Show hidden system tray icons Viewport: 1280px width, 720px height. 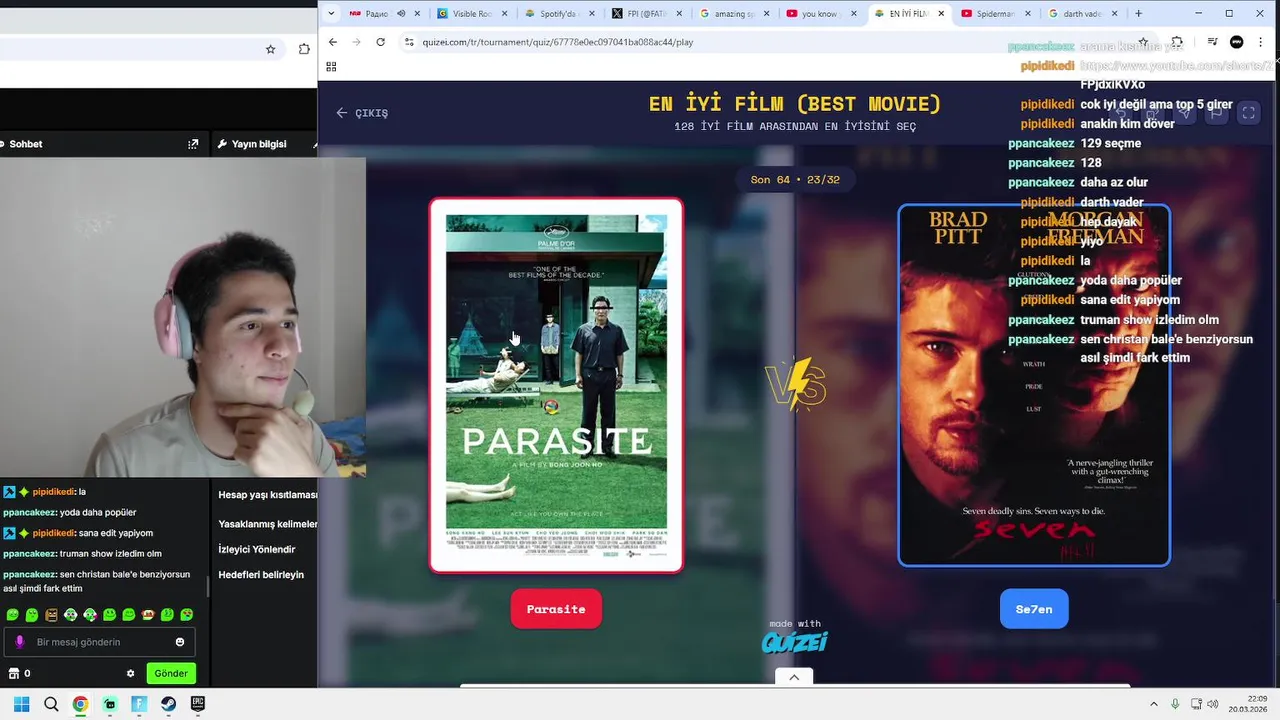click(1153, 704)
